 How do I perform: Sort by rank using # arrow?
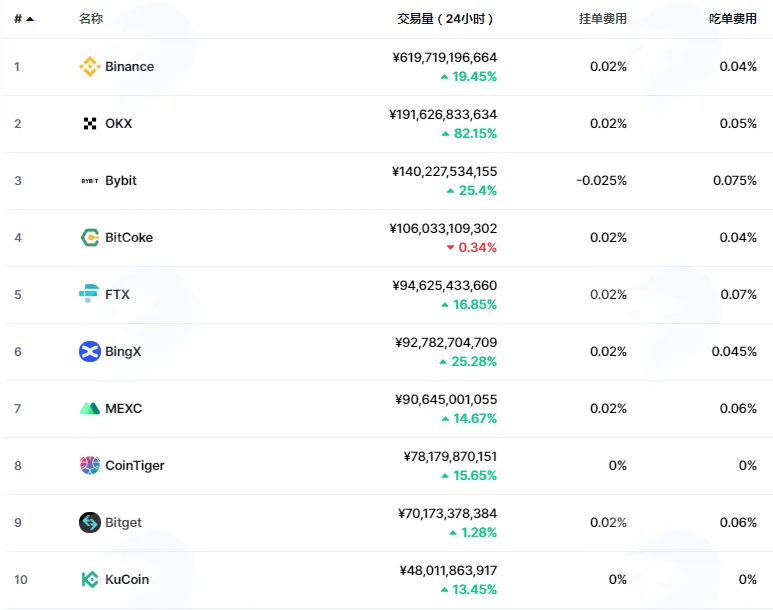coord(24,19)
